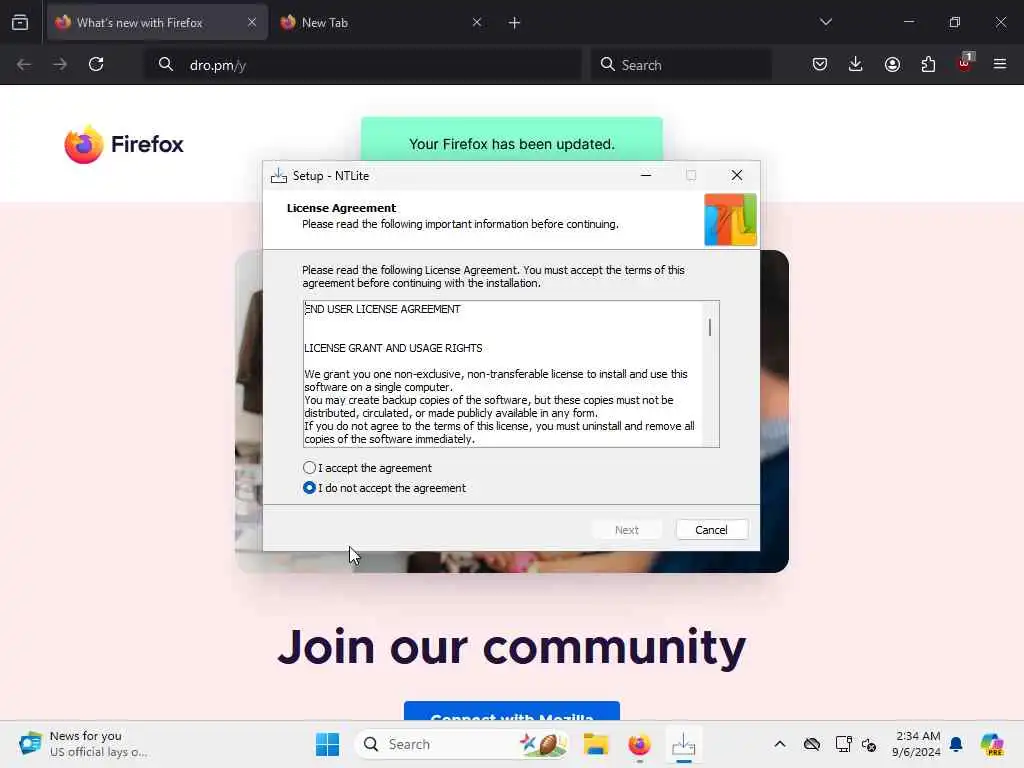Expand the list all tabs chevron
1024x768 pixels.
tap(825, 22)
